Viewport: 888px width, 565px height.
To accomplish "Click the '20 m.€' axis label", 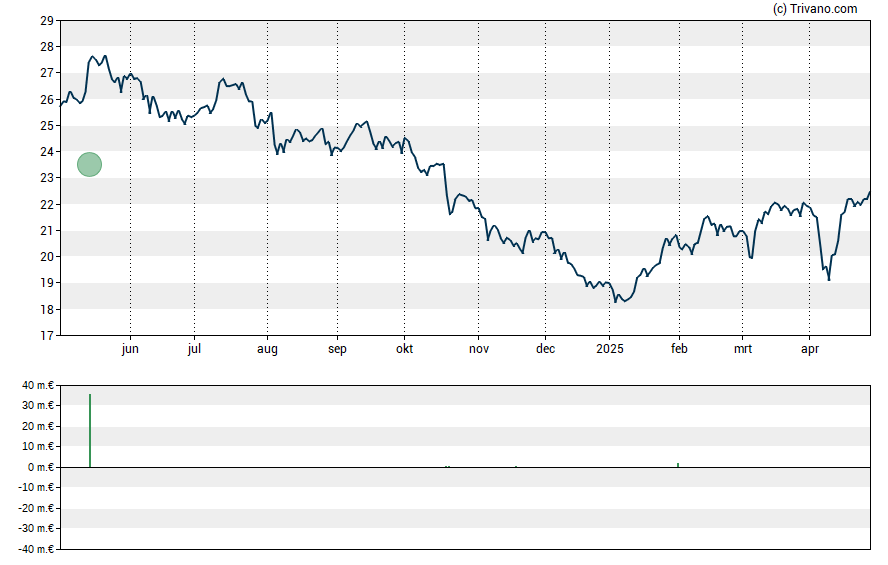I will point(38,426).
